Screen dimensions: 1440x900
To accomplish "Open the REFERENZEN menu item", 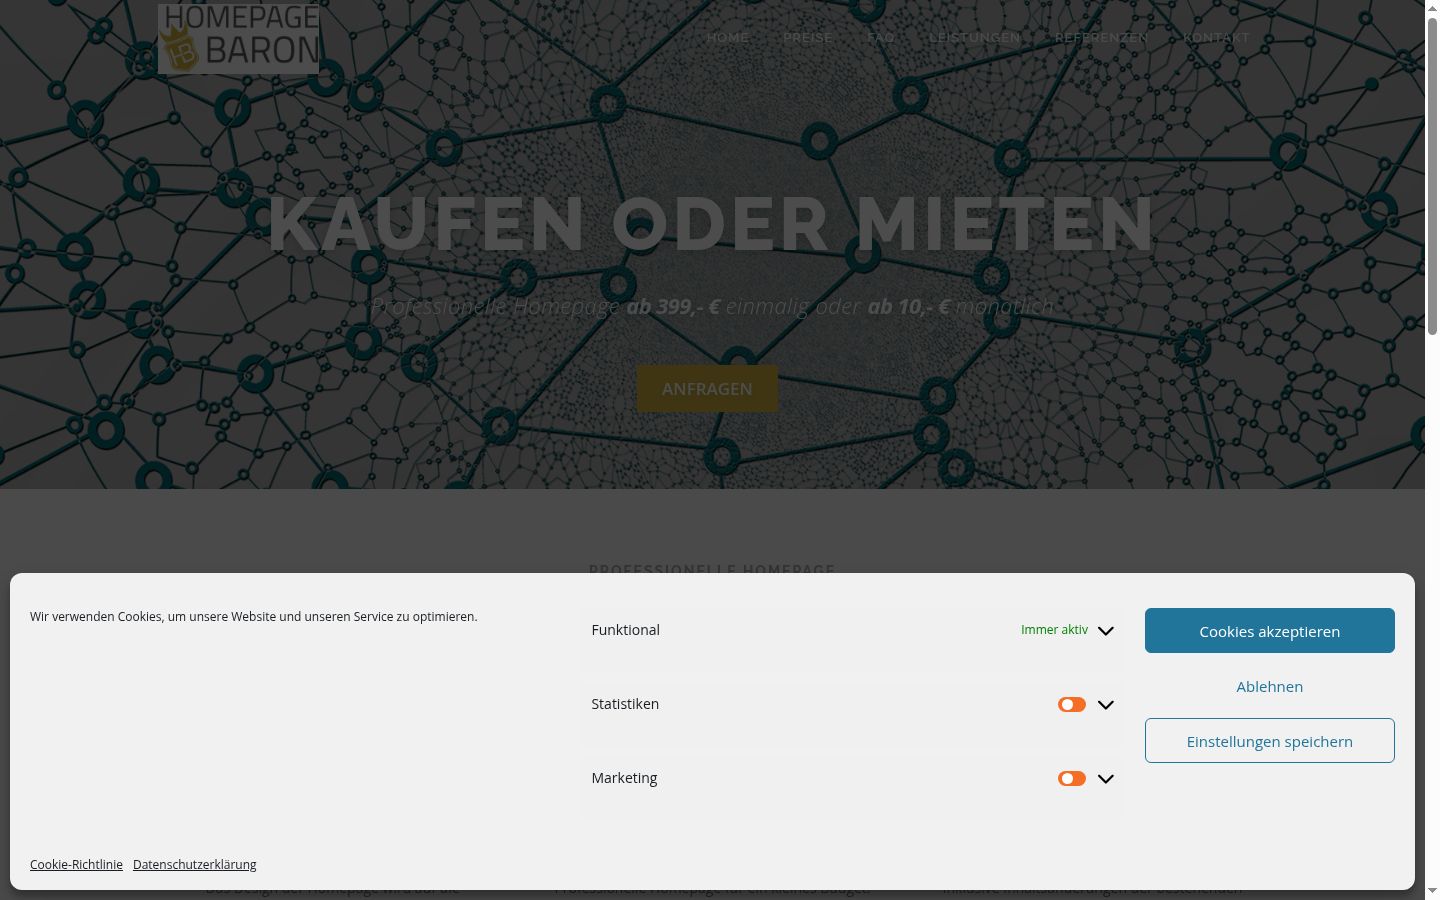I will (1102, 38).
